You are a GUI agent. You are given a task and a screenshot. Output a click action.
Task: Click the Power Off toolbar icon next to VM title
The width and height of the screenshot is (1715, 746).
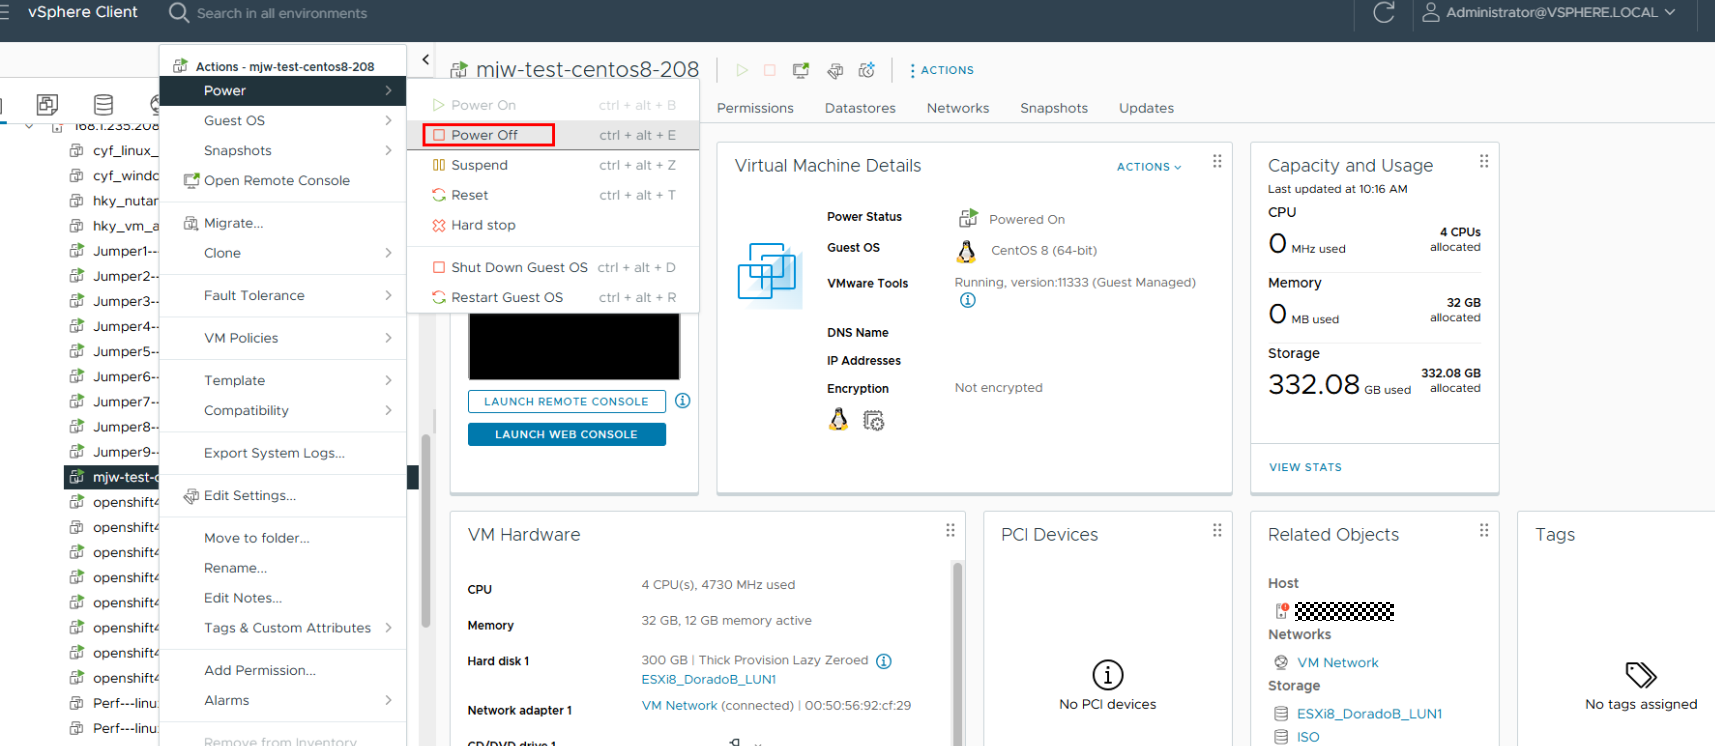point(770,70)
